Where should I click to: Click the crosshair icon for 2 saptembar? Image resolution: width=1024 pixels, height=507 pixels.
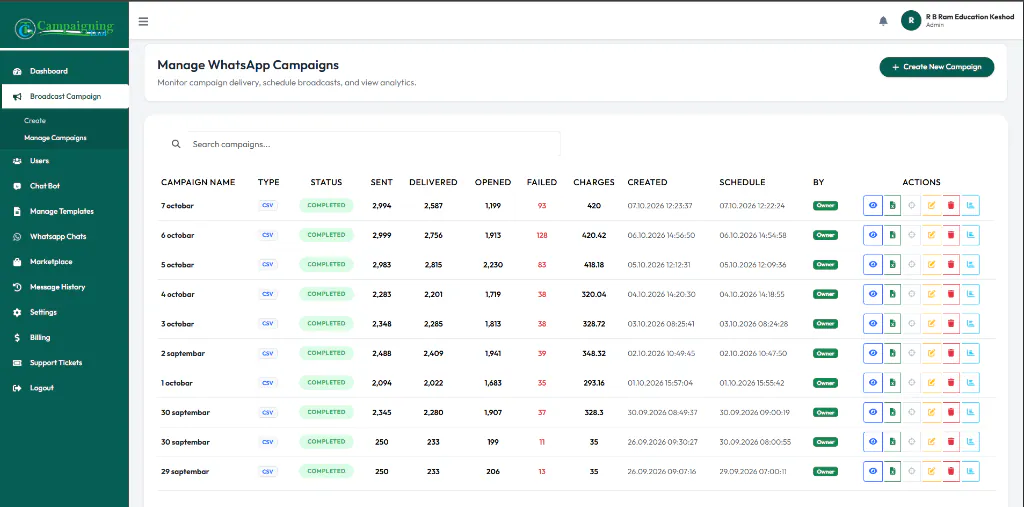point(912,353)
